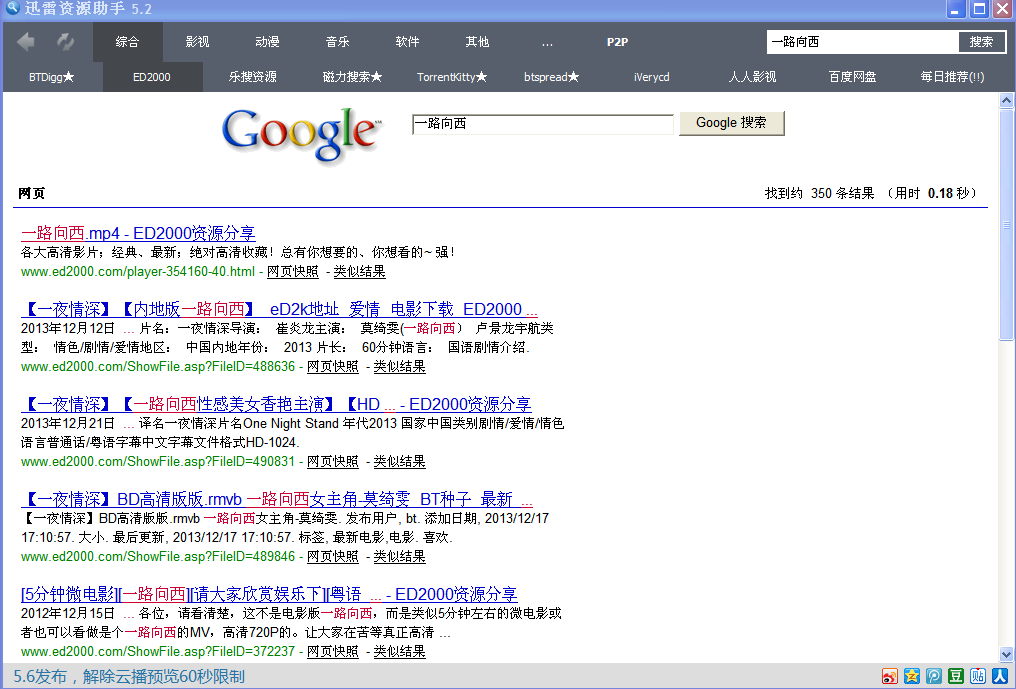Open 类似结果 for FileID=489846 result

[399, 556]
